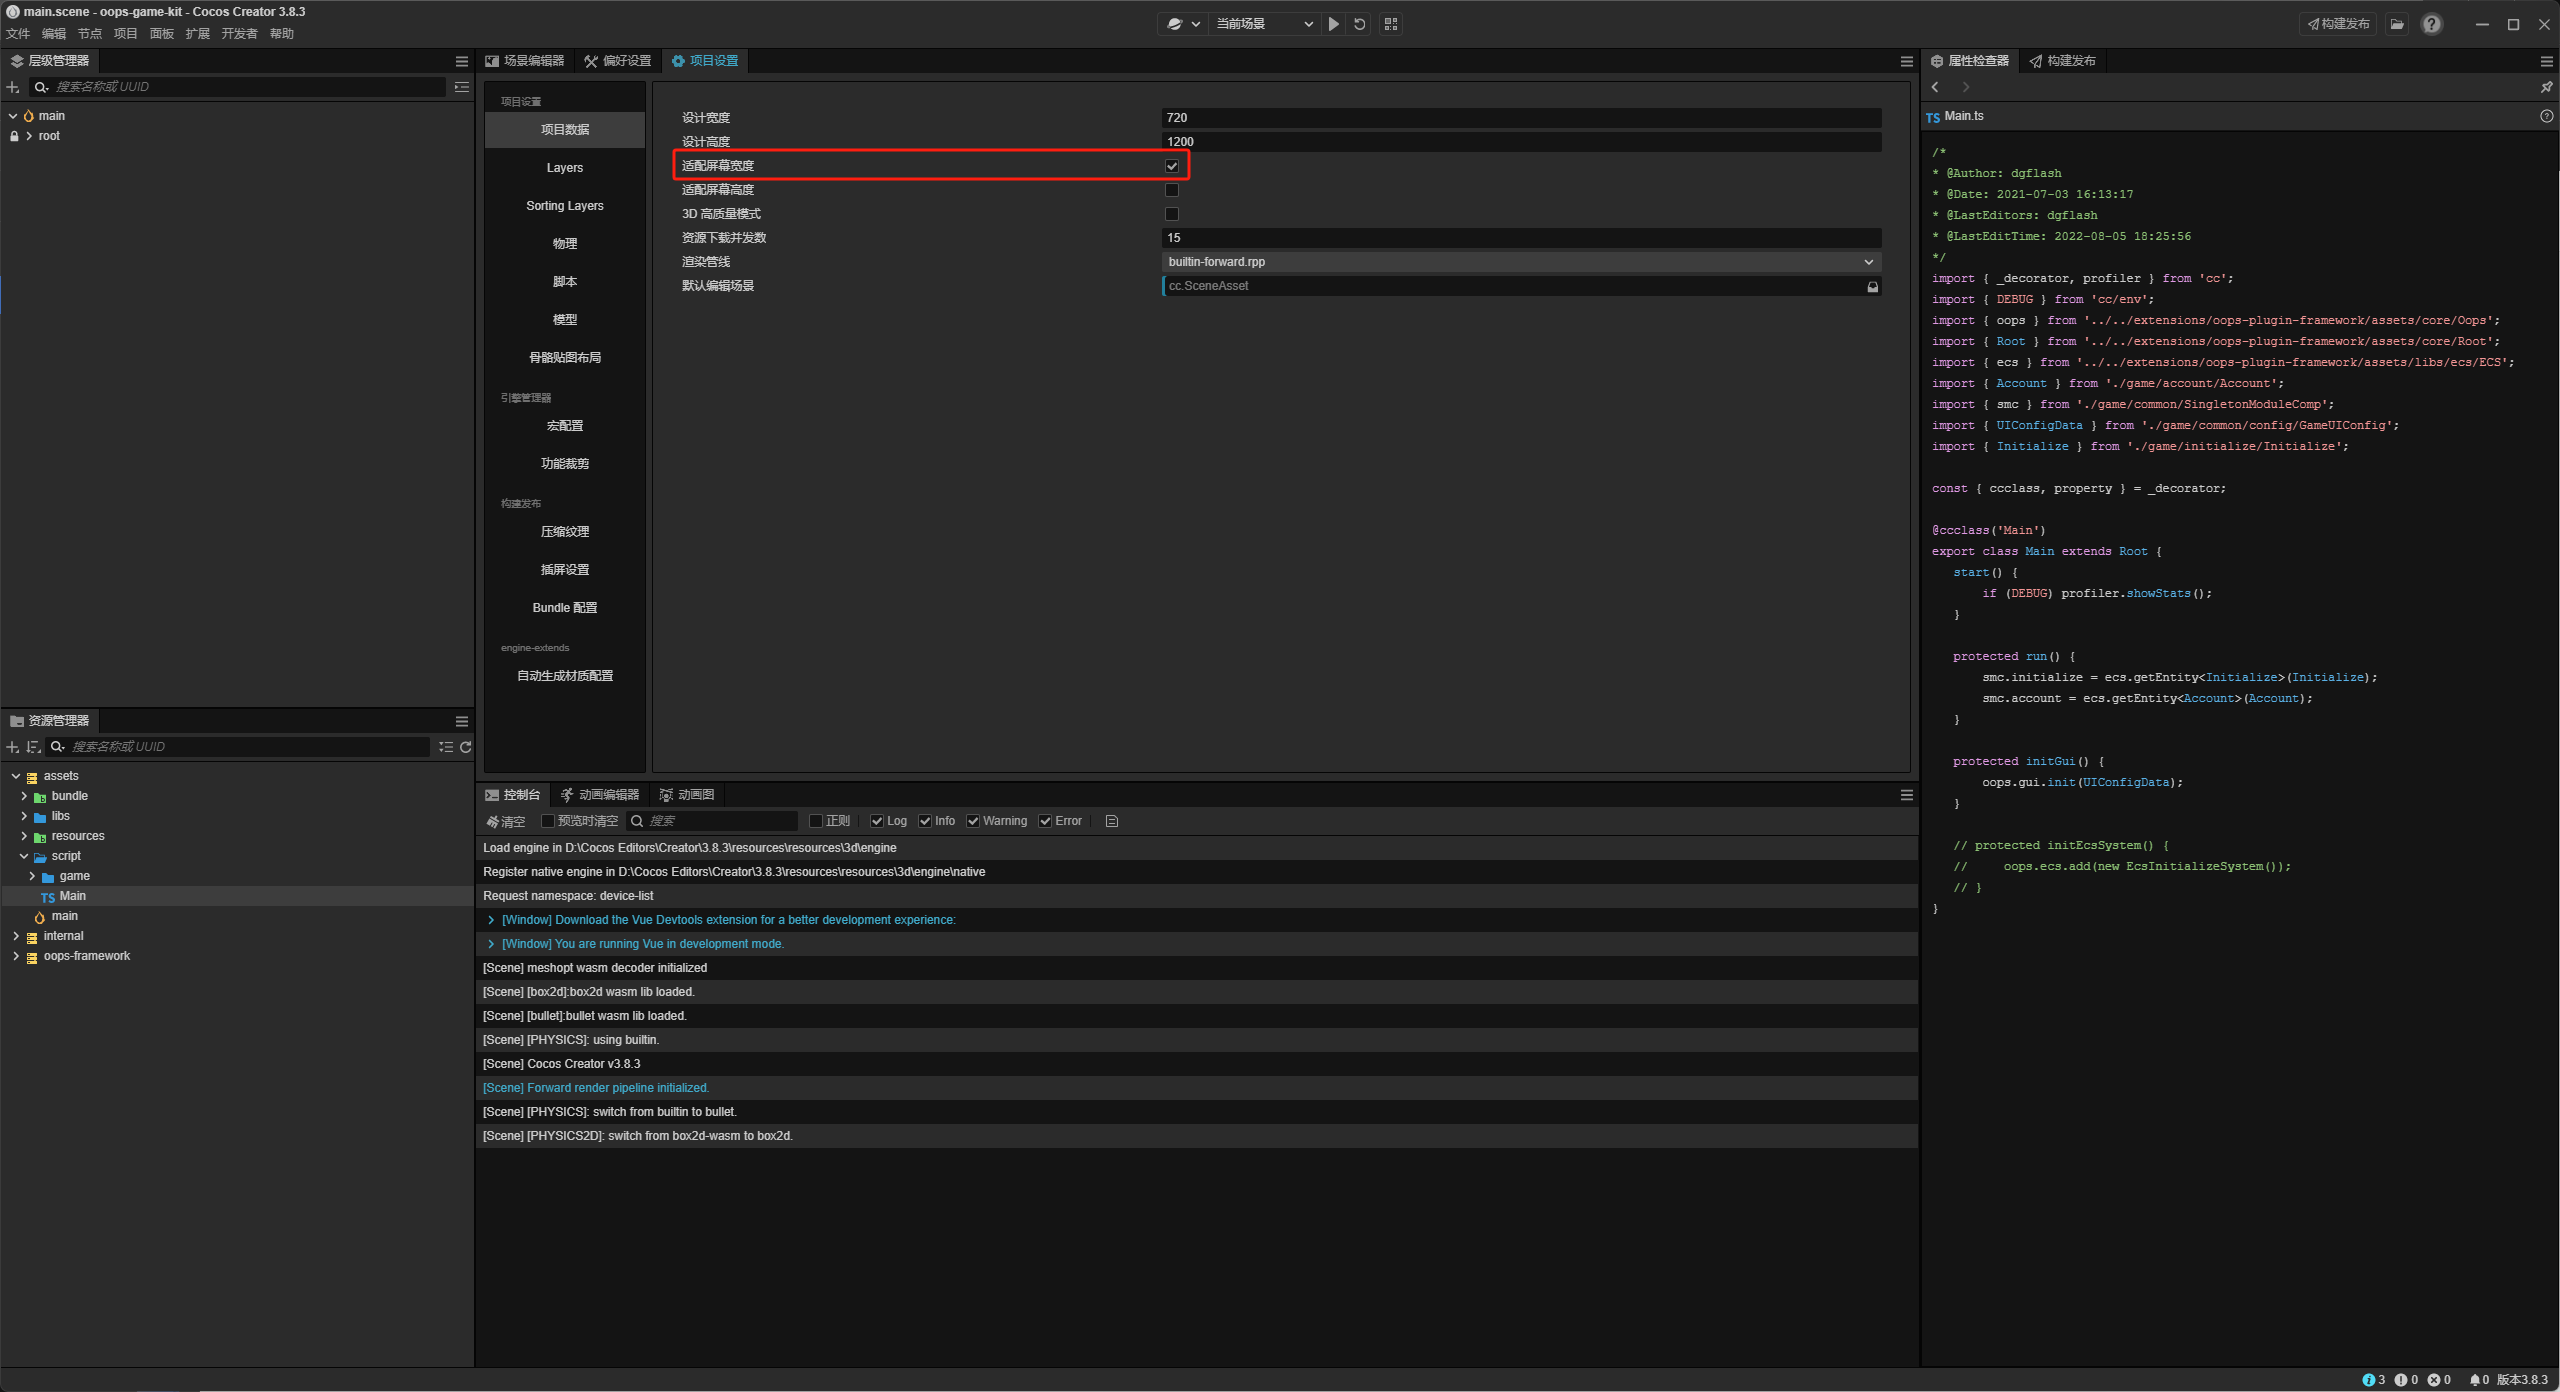Click the 构建发布 button
This screenshot has width=2560, height=1392.
tap(2337, 23)
